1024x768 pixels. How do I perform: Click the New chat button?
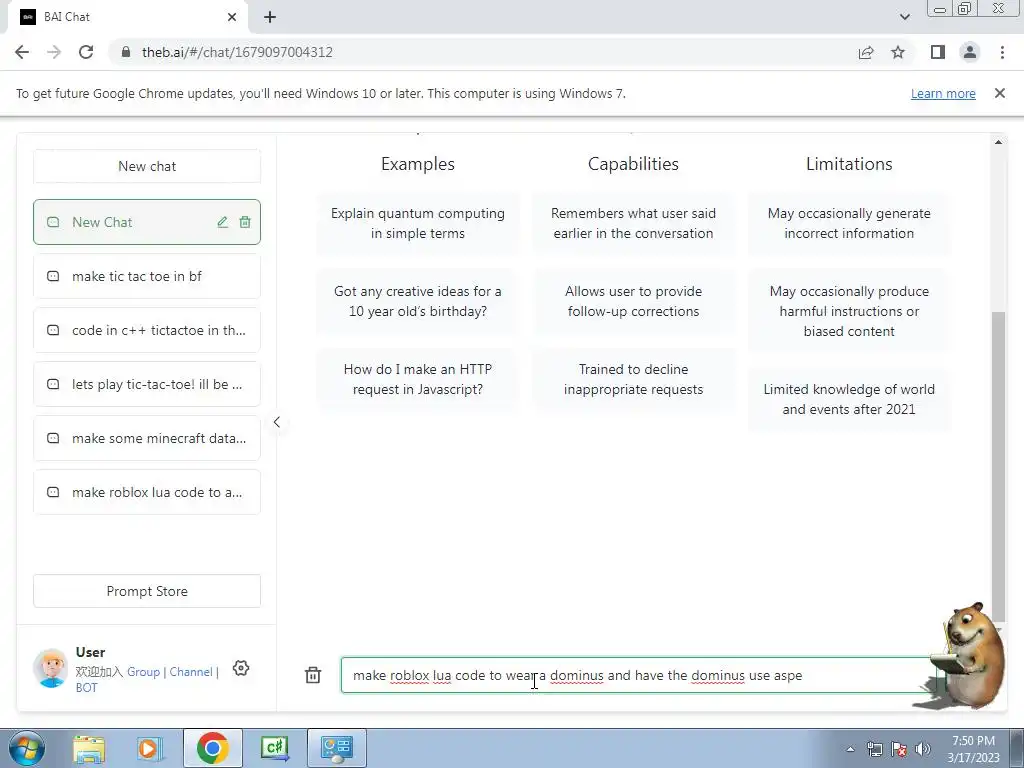click(x=147, y=166)
